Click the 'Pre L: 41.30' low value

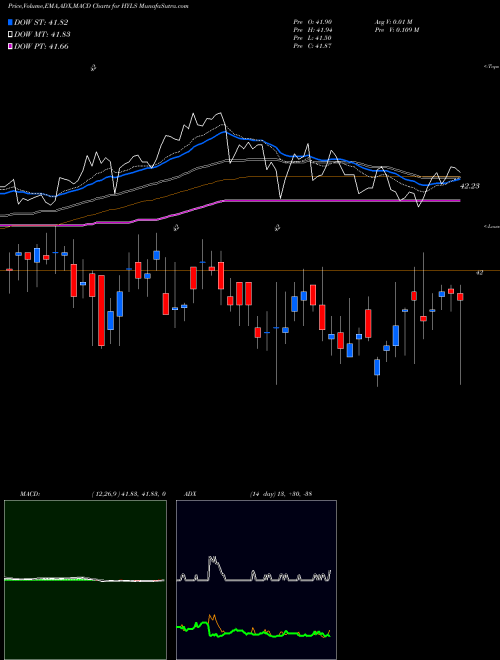point(313,38)
